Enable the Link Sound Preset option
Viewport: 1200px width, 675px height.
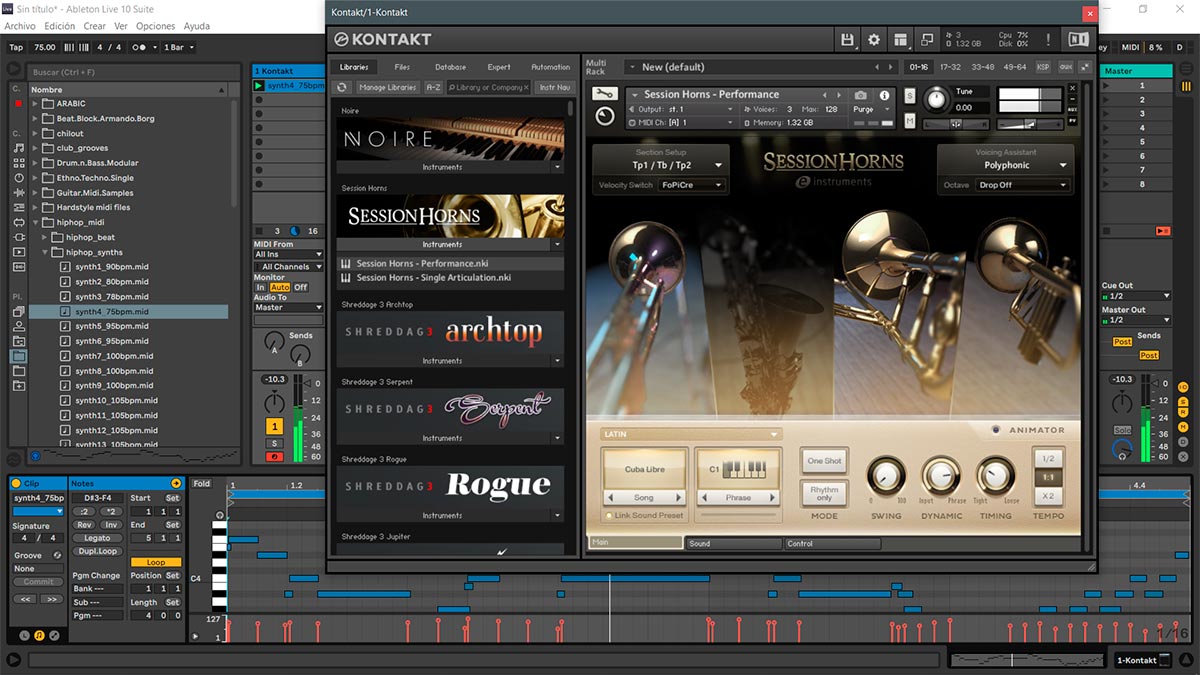click(x=607, y=516)
